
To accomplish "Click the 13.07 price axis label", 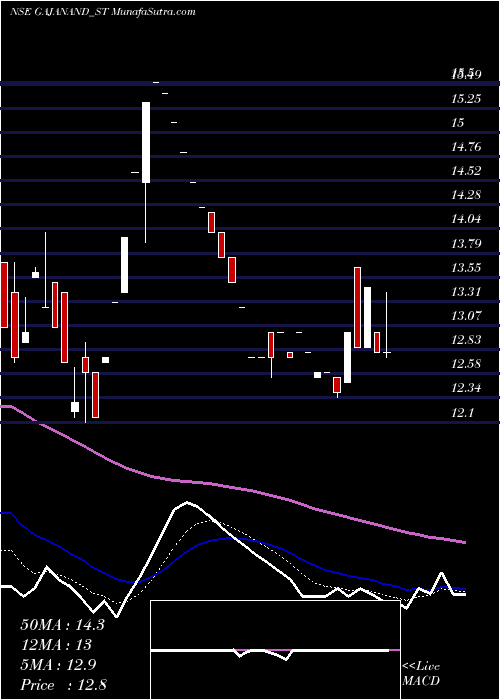I will tap(466, 316).
